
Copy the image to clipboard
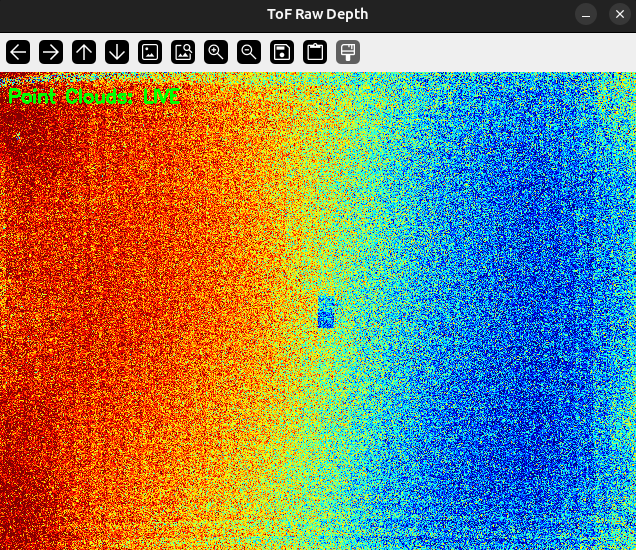pos(315,52)
